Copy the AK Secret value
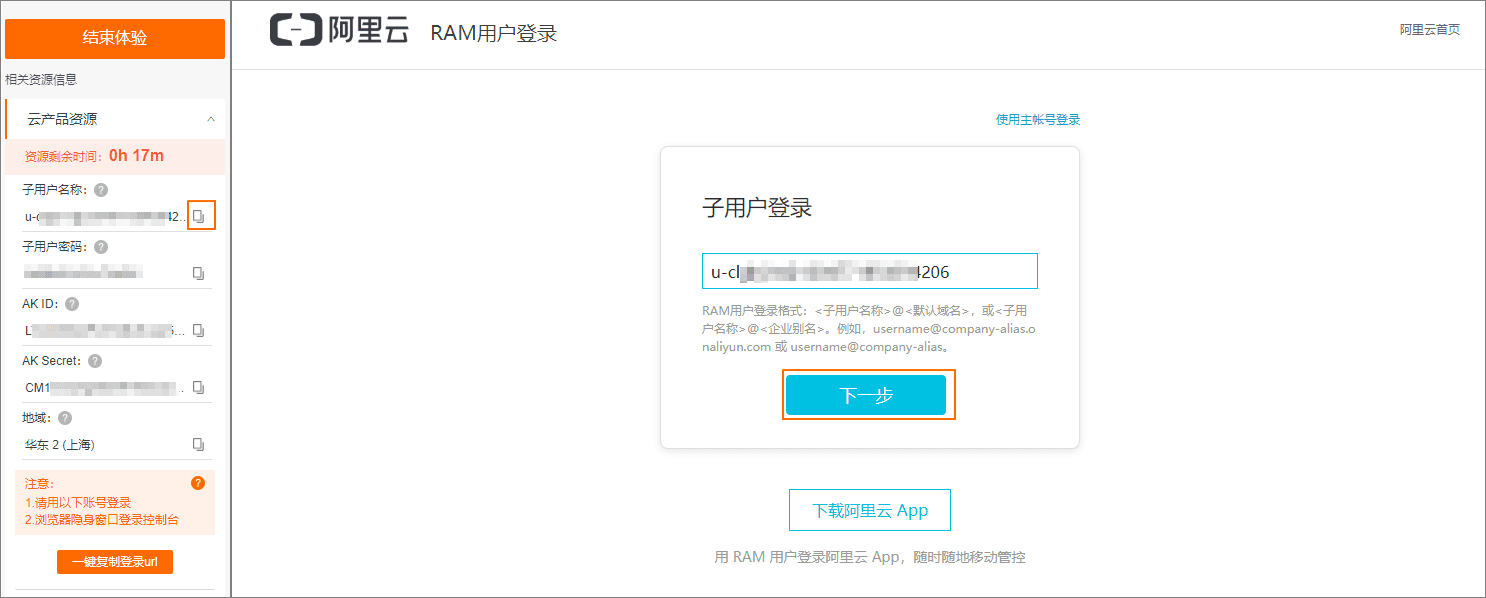Viewport: 1486px width, 598px height. click(x=199, y=387)
